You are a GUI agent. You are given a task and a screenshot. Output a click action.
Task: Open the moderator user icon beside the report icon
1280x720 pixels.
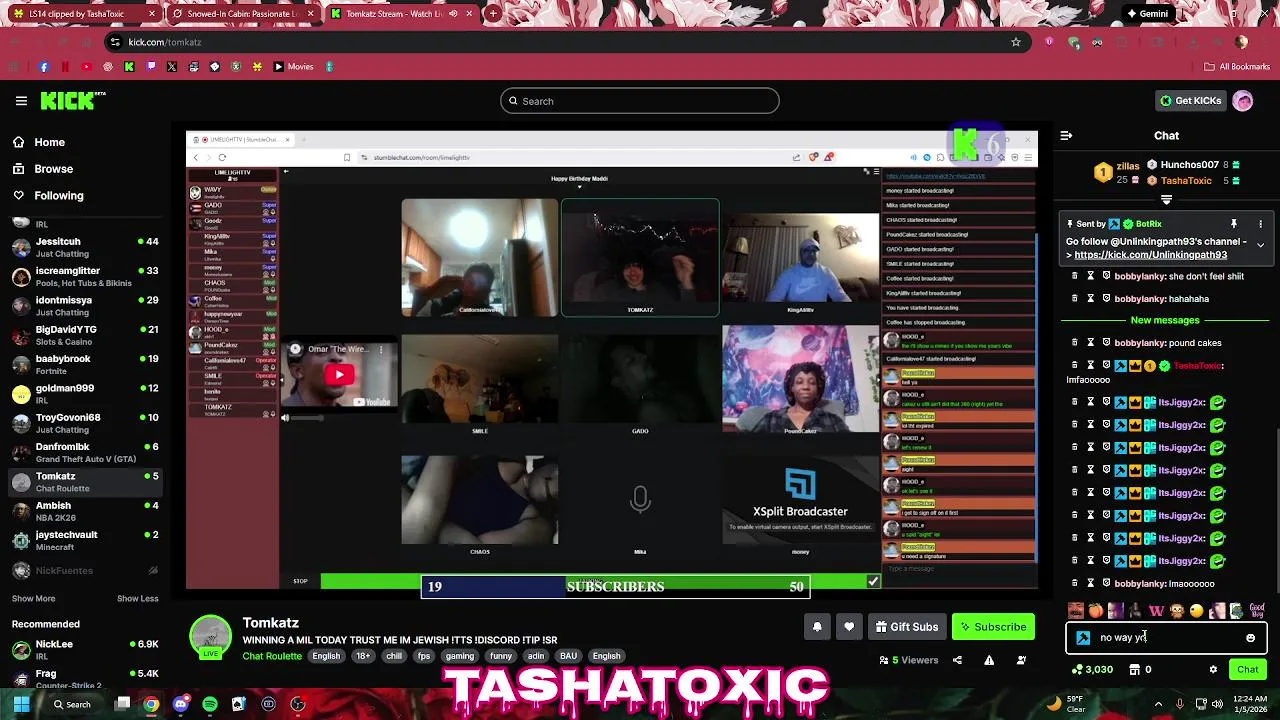1021,660
